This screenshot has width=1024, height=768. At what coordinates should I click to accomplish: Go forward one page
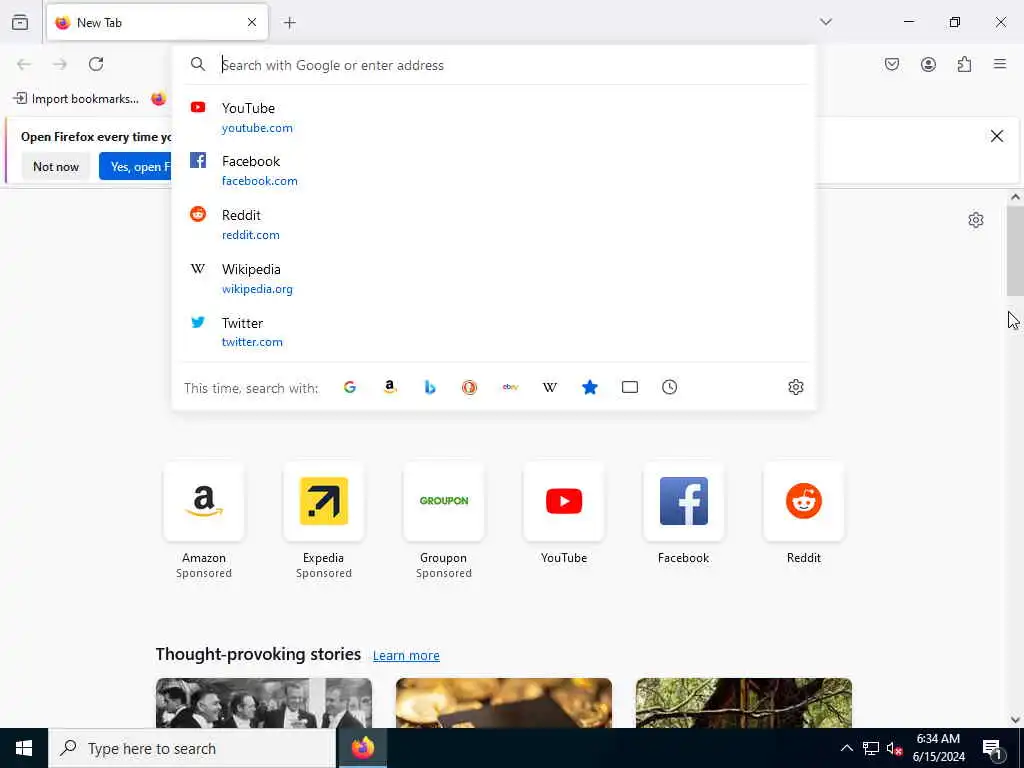pyautogui.click(x=60, y=64)
